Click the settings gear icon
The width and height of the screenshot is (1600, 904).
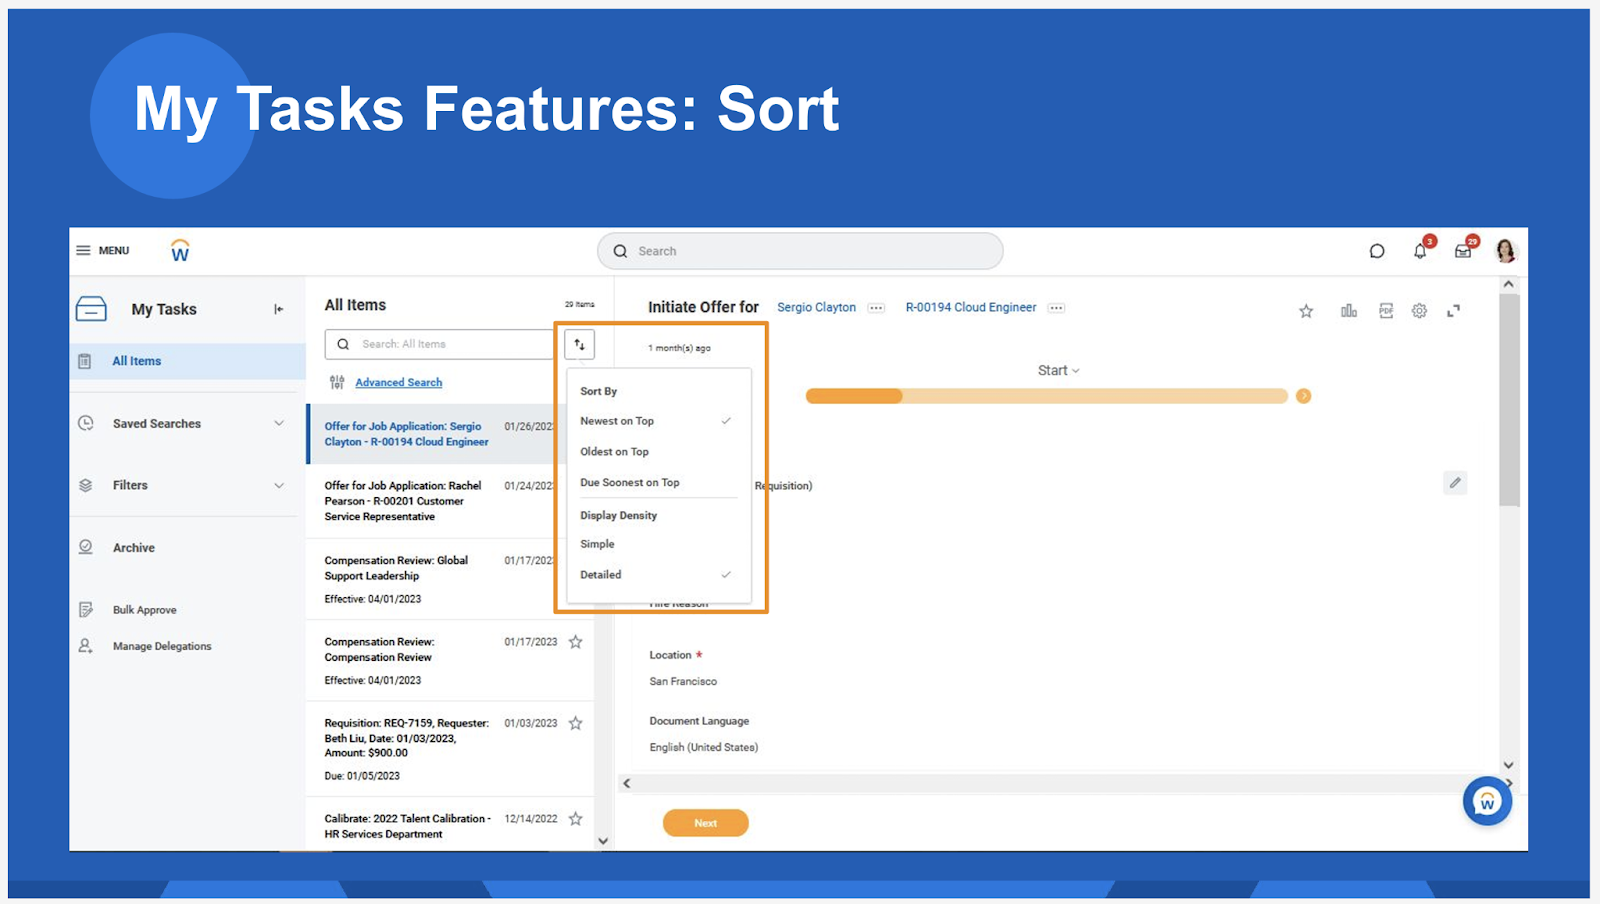(x=1419, y=311)
